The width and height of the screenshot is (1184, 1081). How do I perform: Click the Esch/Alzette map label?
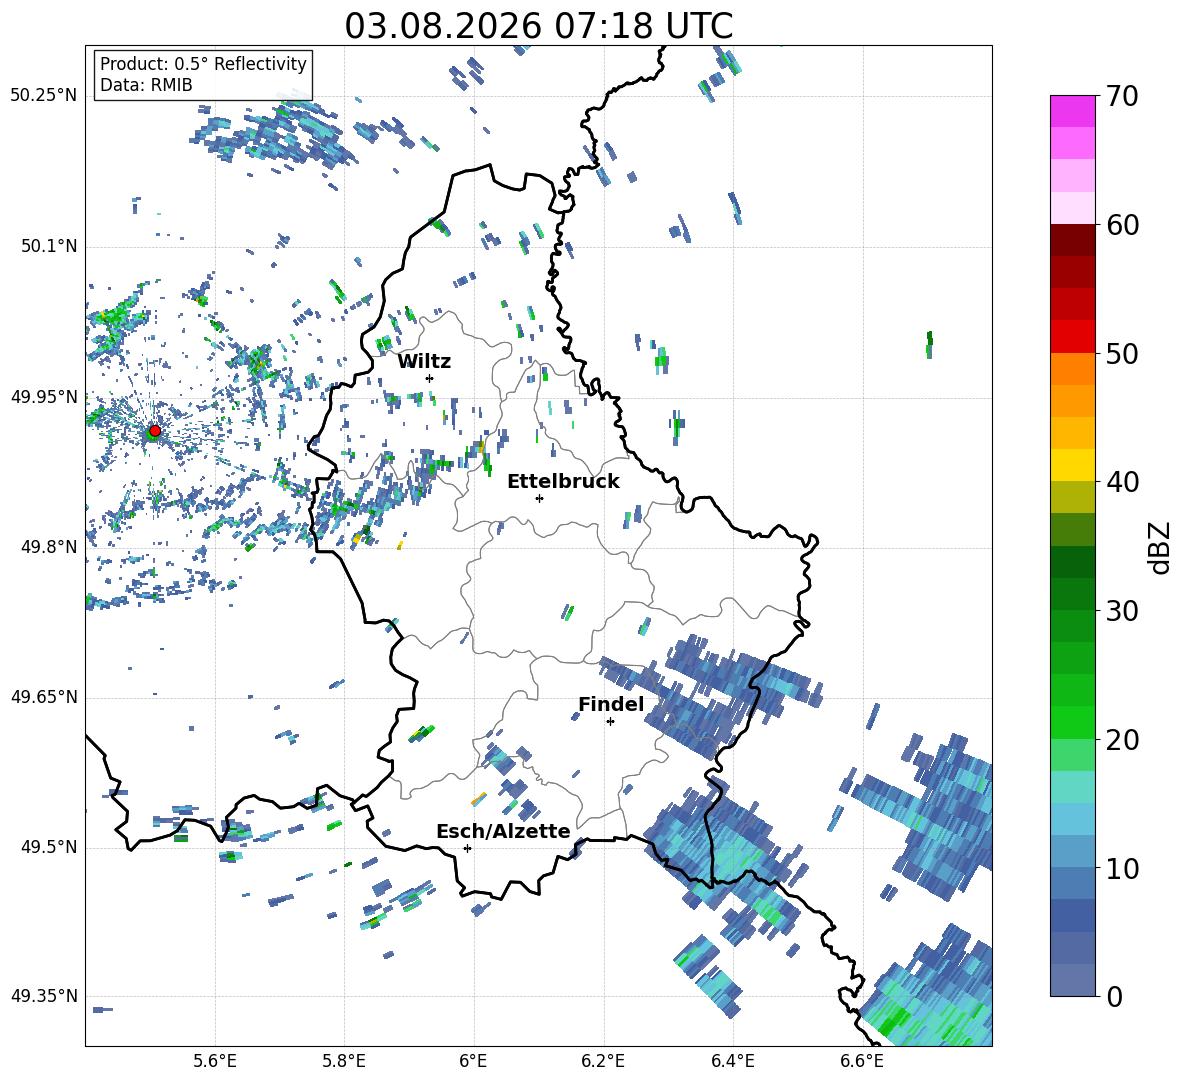point(504,831)
